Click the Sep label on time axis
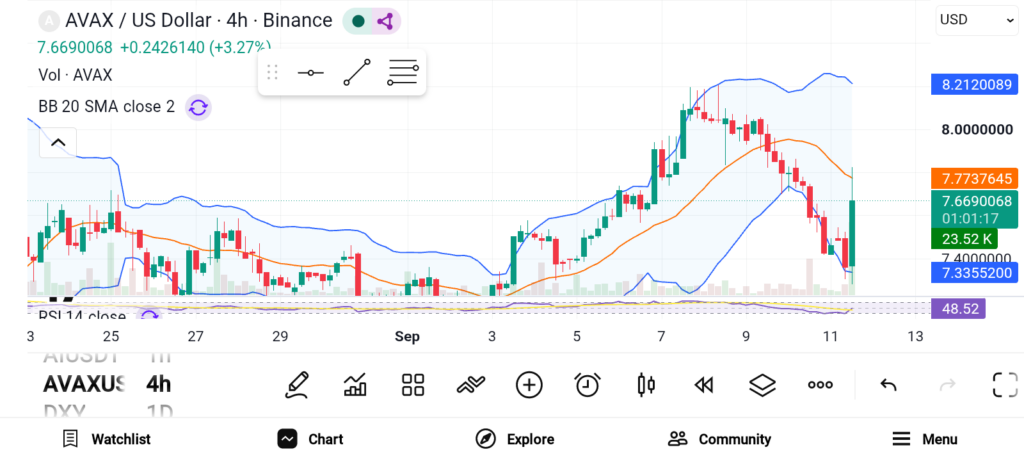 tap(407, 337)
